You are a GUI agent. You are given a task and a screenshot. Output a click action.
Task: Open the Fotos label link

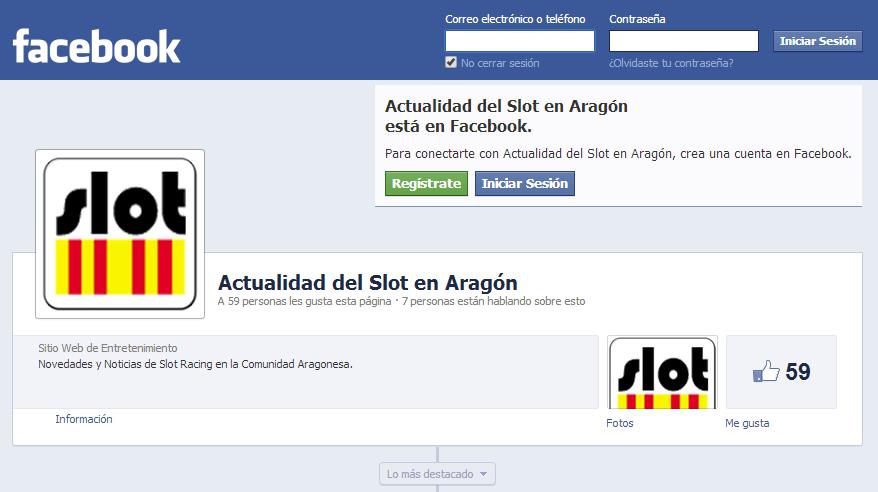coord(619,423)
